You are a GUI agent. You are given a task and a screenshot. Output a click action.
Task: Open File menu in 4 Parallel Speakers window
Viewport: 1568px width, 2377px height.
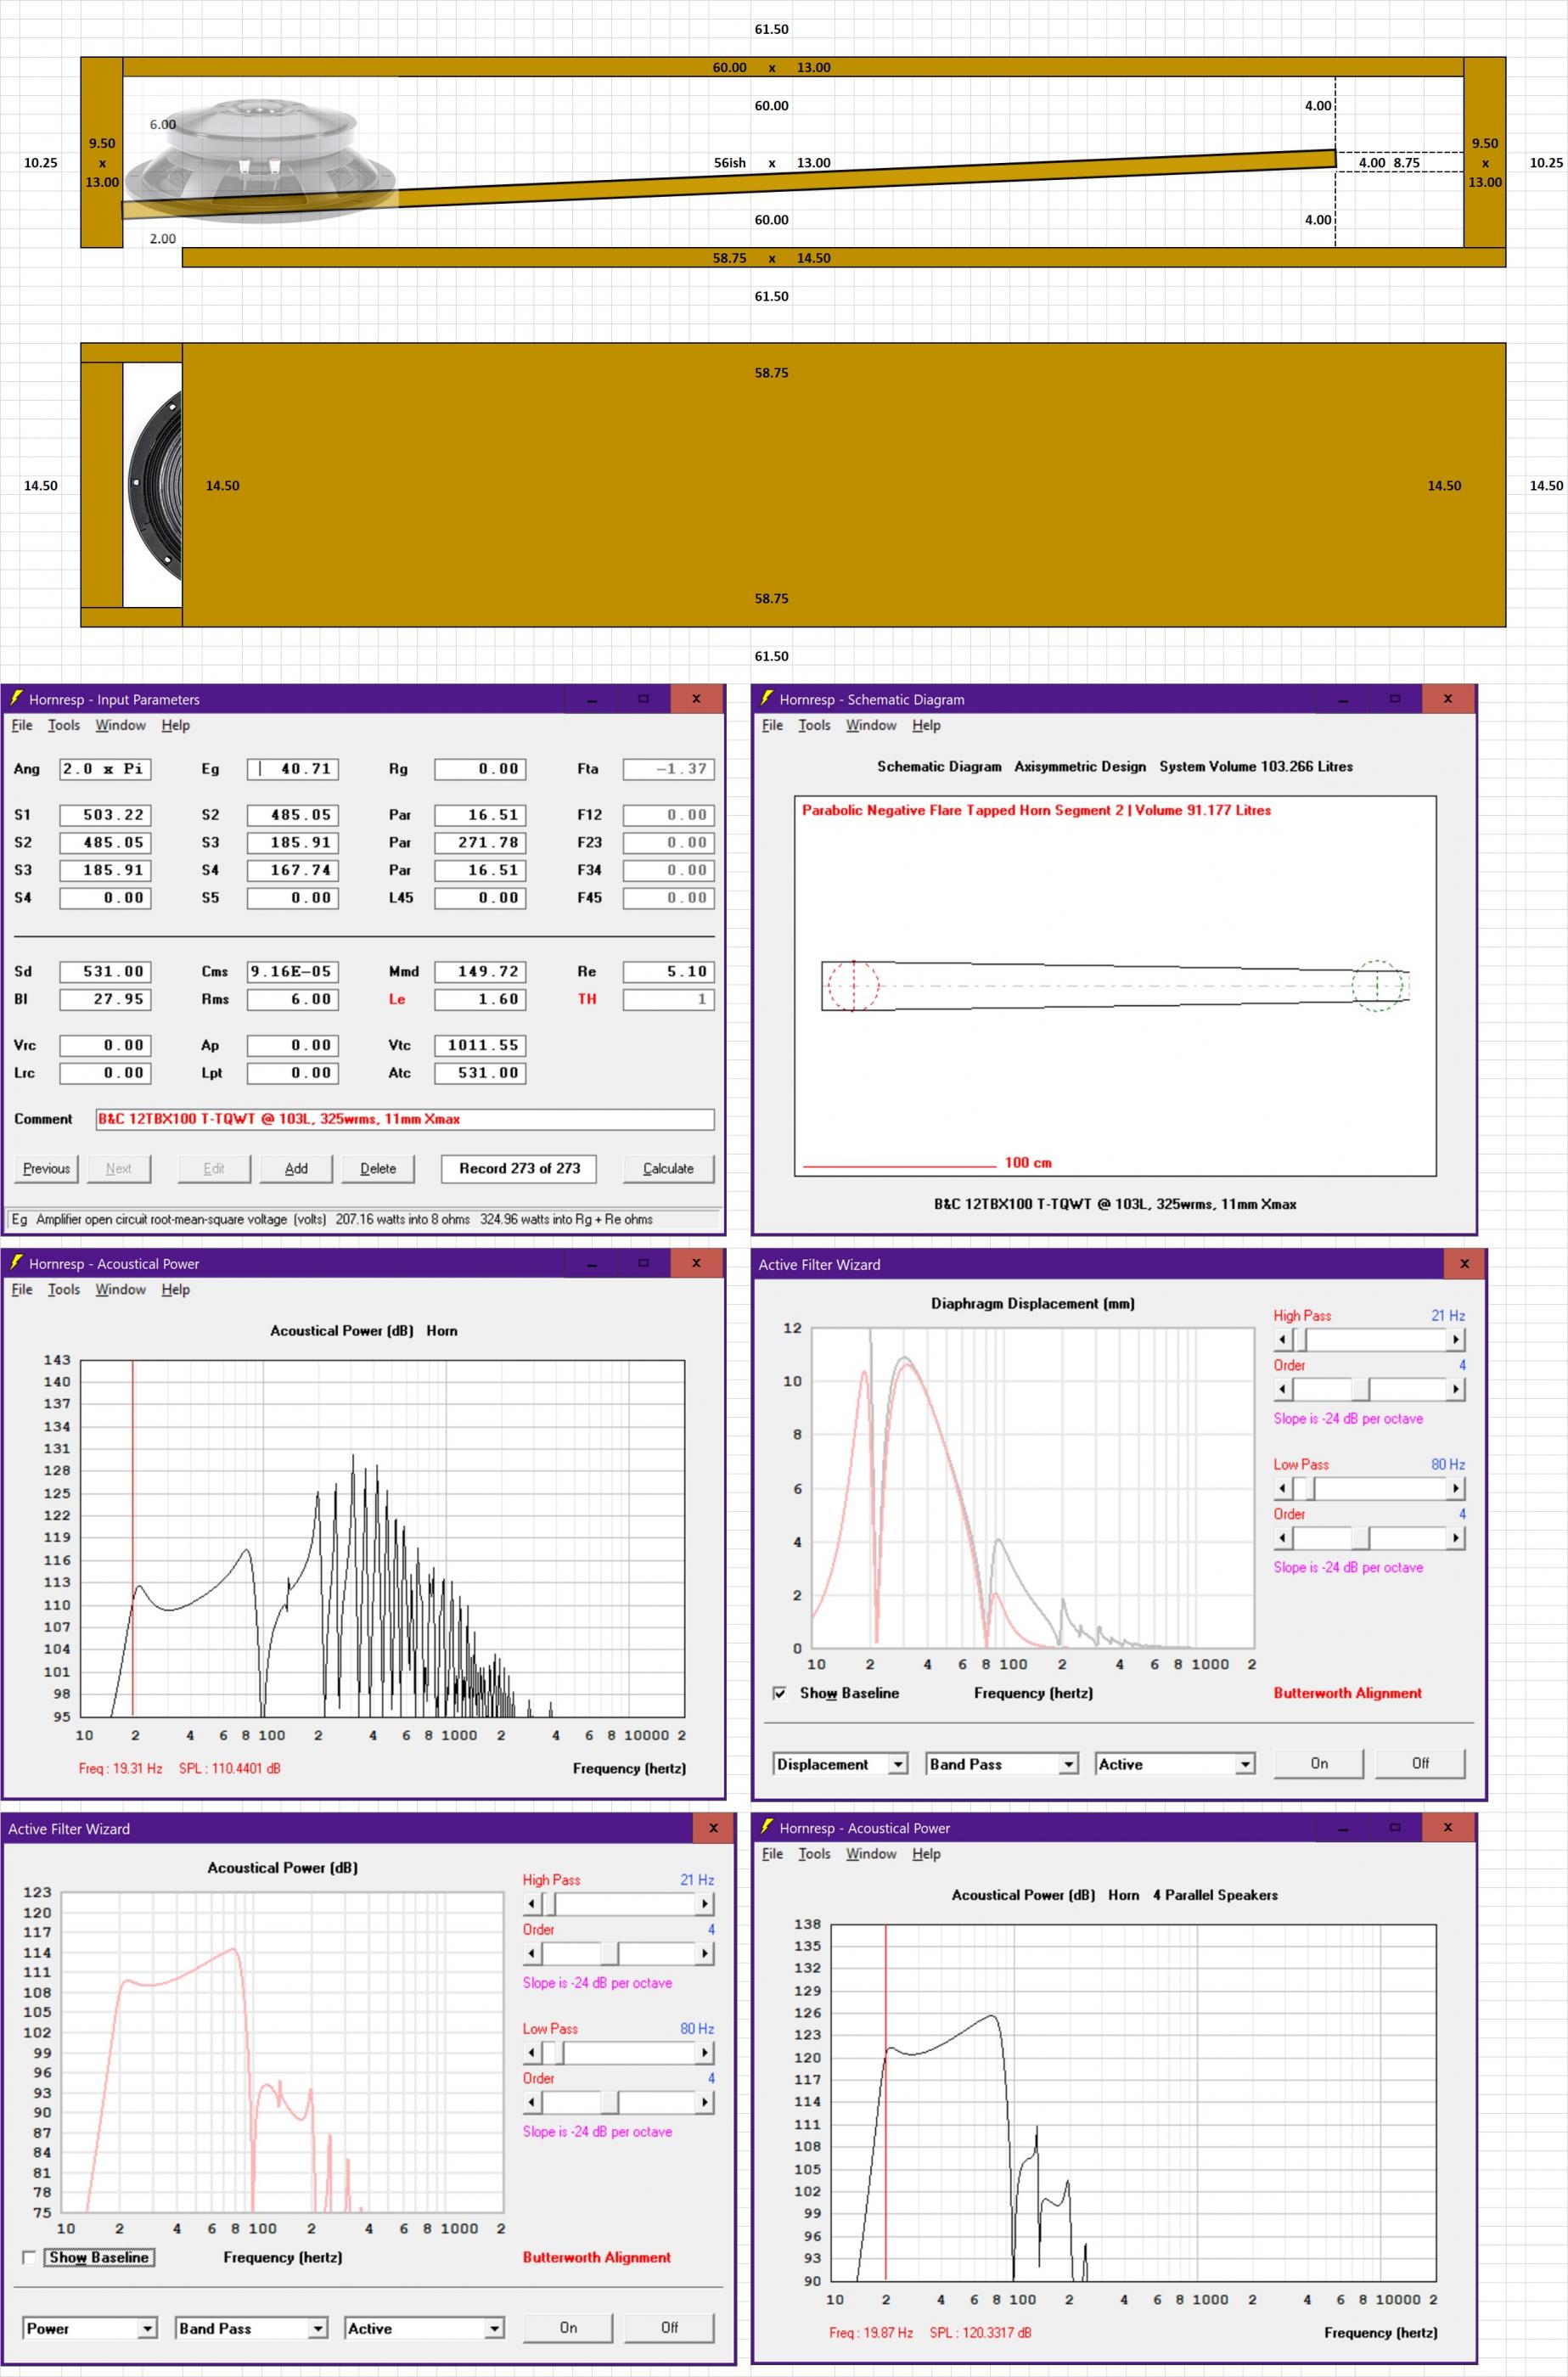(x=773, y=1853)
